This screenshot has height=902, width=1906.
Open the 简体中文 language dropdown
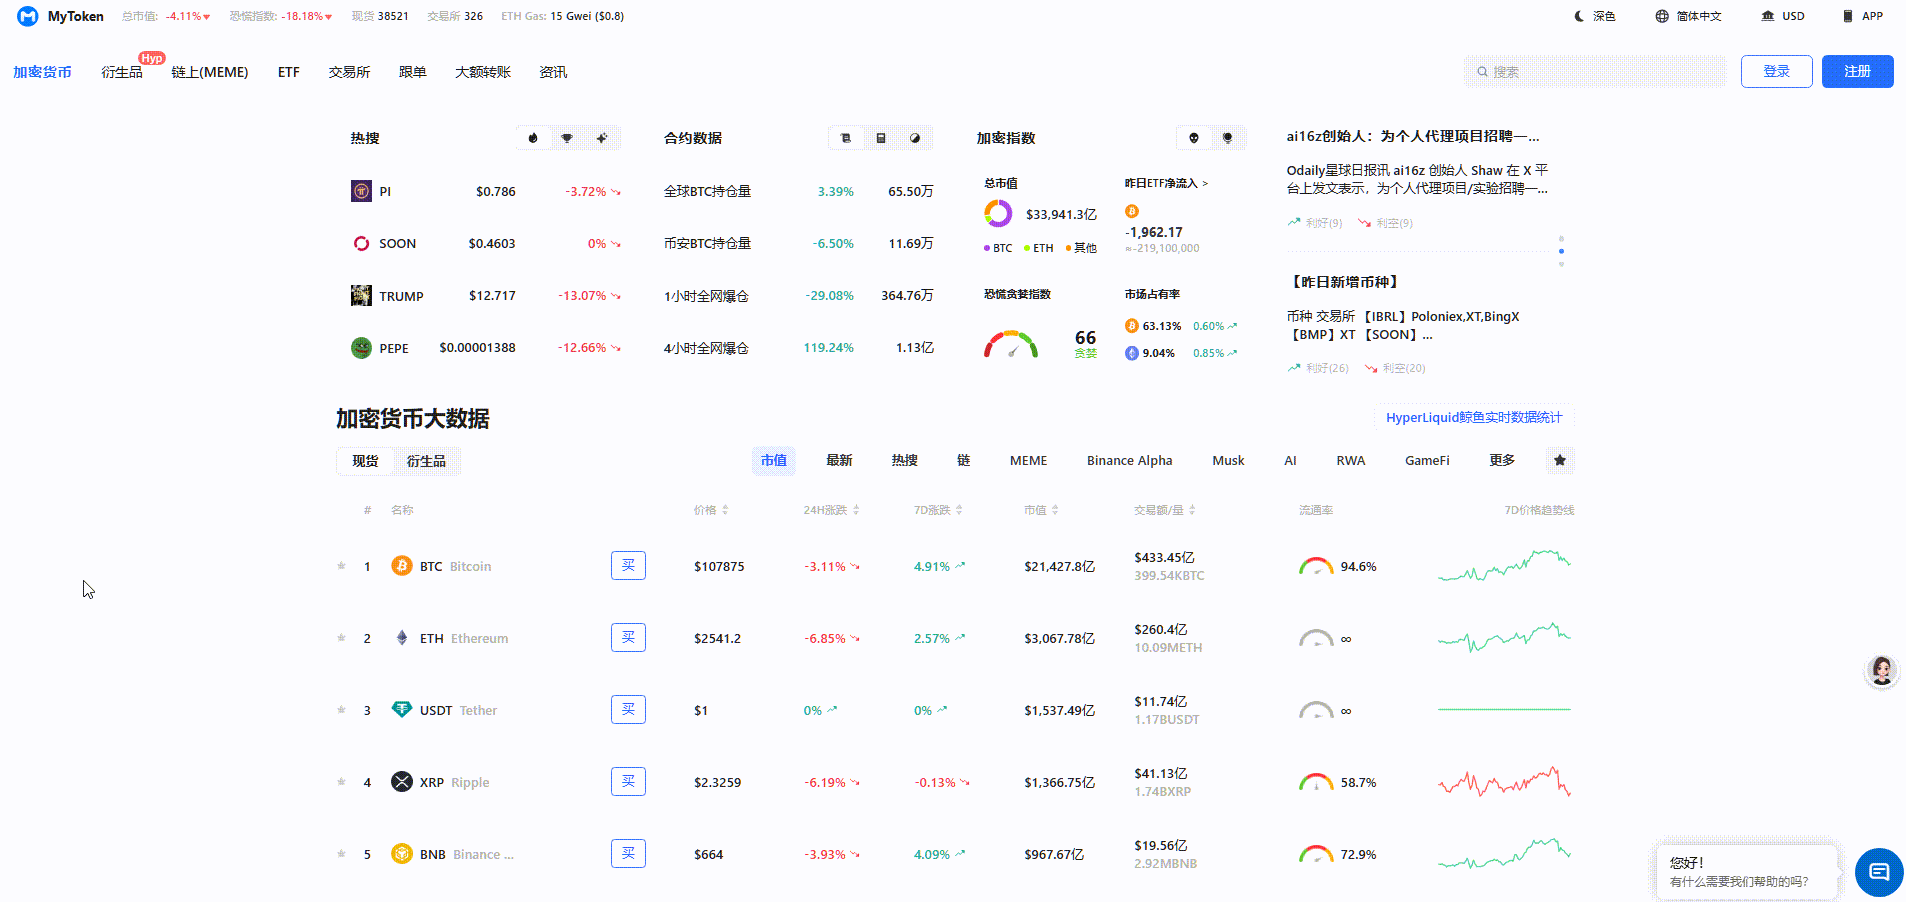coord(1688,16)
